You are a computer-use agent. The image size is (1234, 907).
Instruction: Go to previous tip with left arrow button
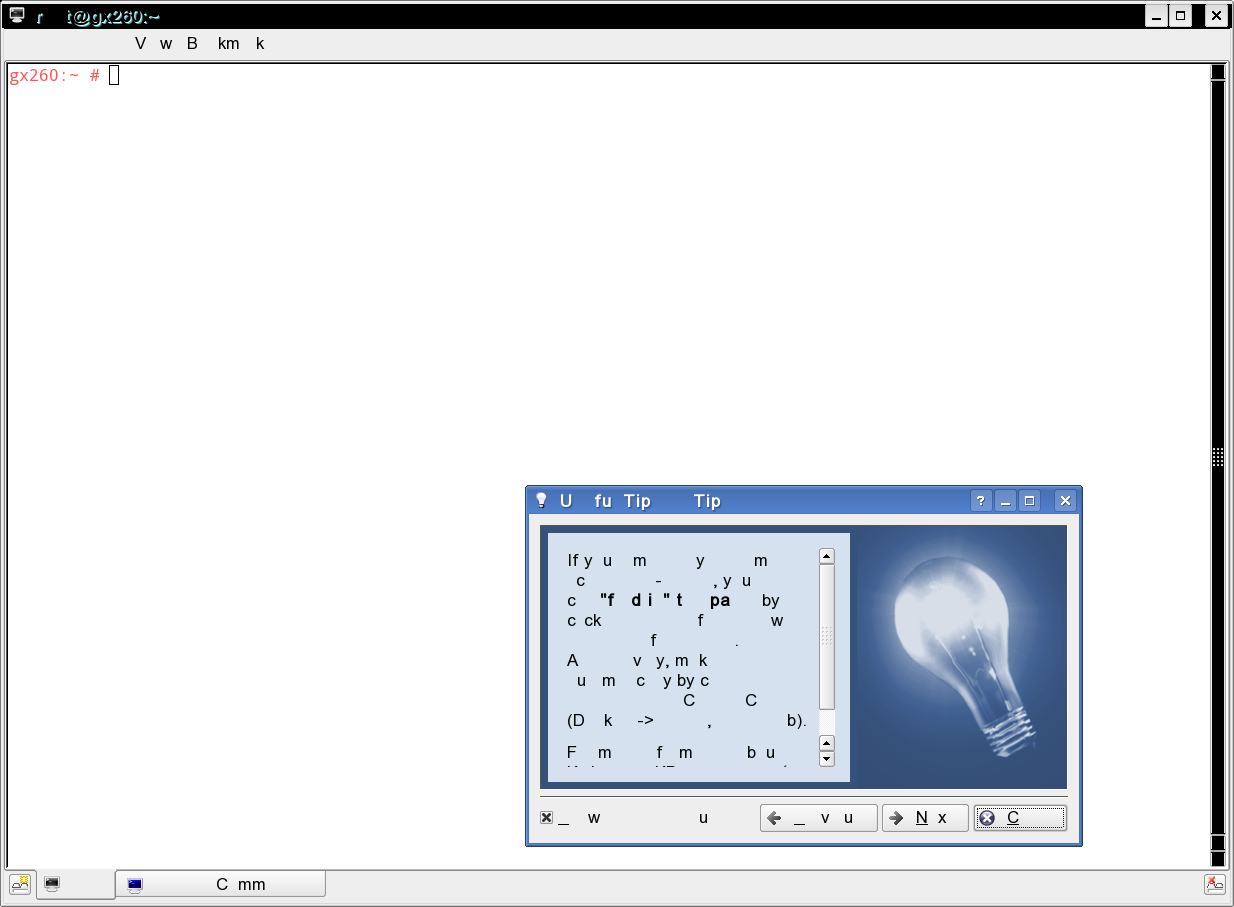[818, 818]
